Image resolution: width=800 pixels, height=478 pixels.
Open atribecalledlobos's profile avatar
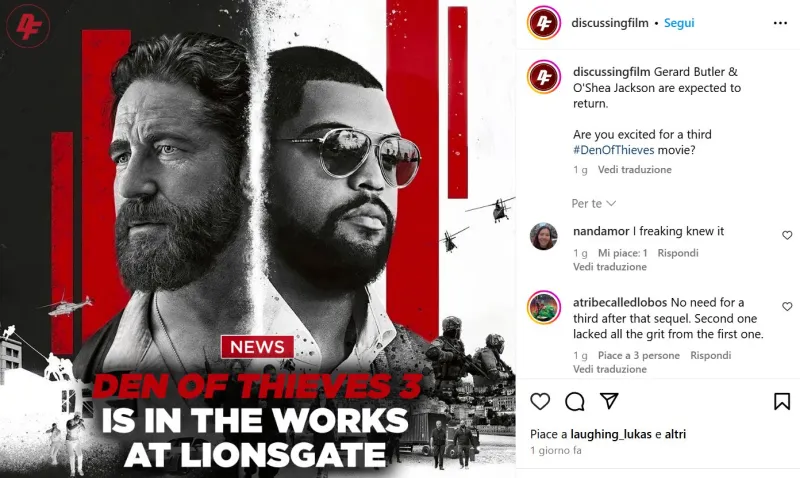click(x=544, y=308)
